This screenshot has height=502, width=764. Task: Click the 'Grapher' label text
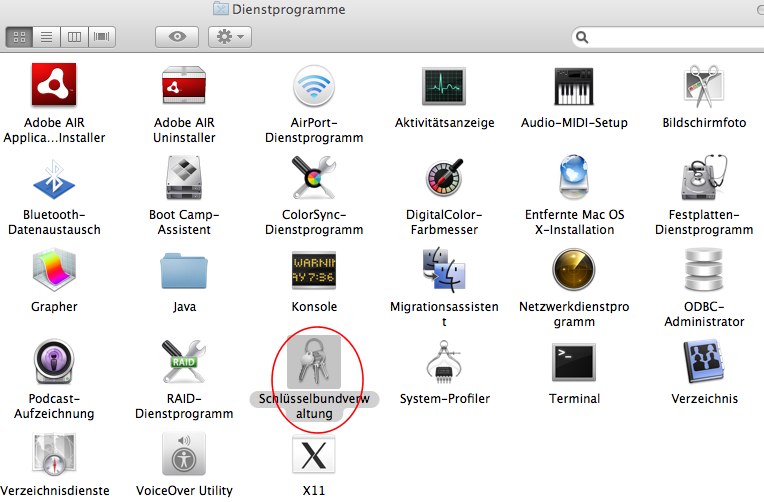pyautogui.click(x=54, y=307)
